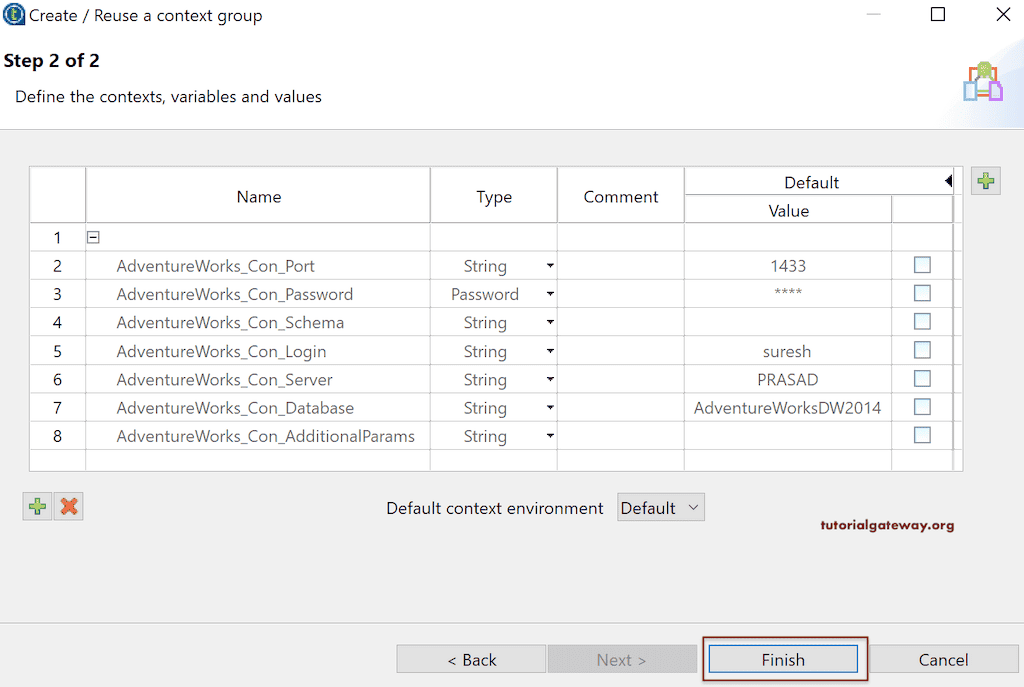Viewport: 1024px width, 687px height.
Task: Cancel the context group wizard
Action: 943,660
